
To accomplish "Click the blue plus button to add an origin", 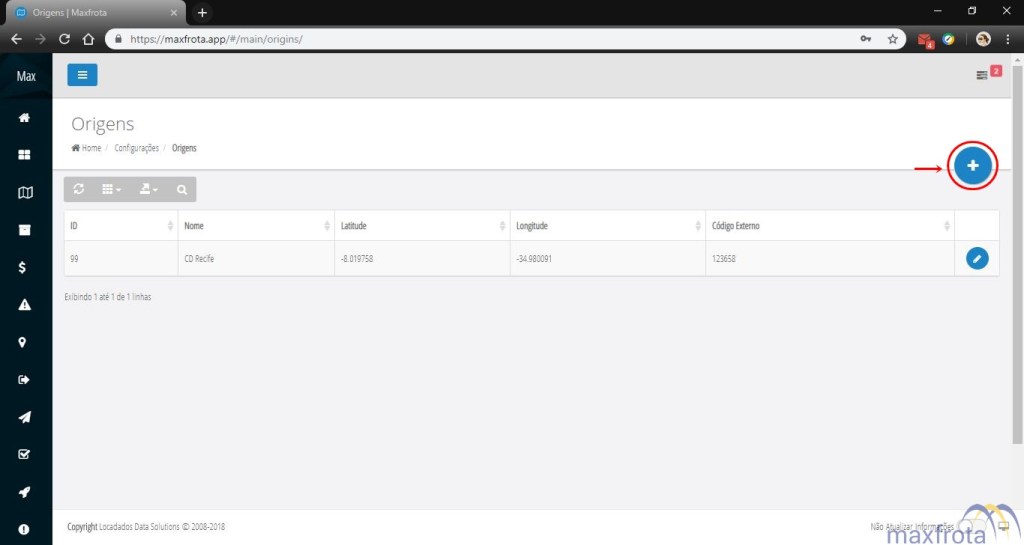I will click(972, 166).
